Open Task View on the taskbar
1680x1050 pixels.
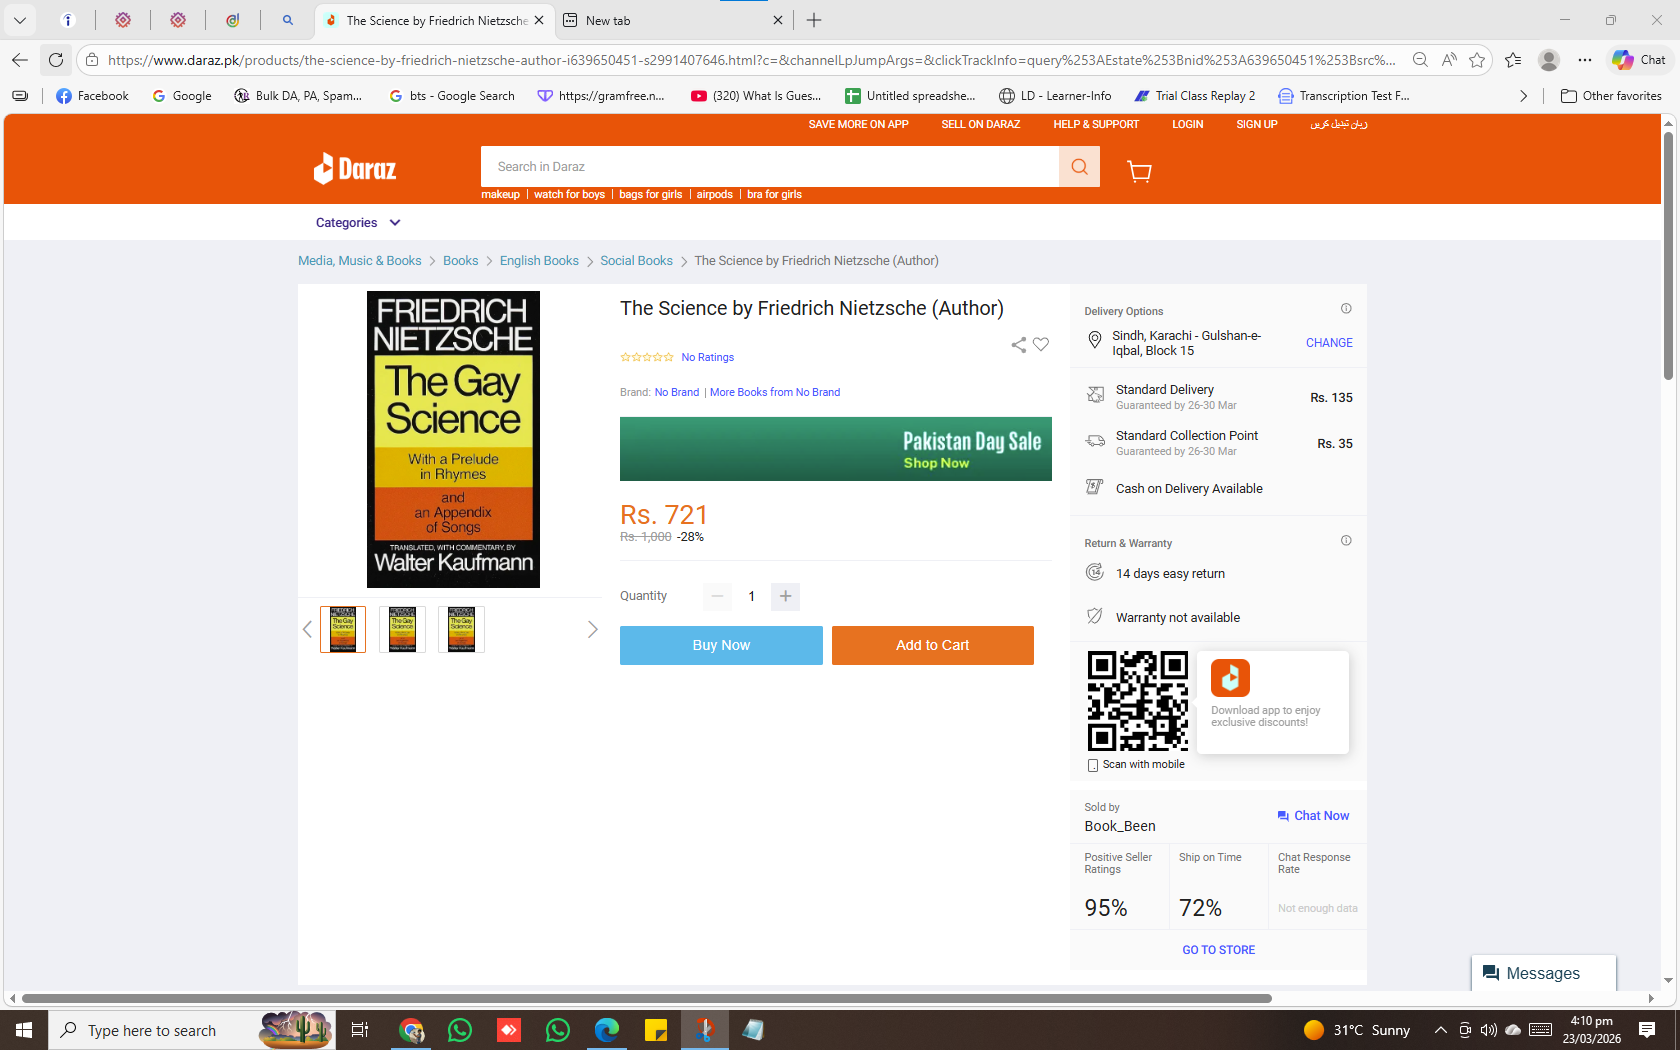click(x=360, y=1030)
